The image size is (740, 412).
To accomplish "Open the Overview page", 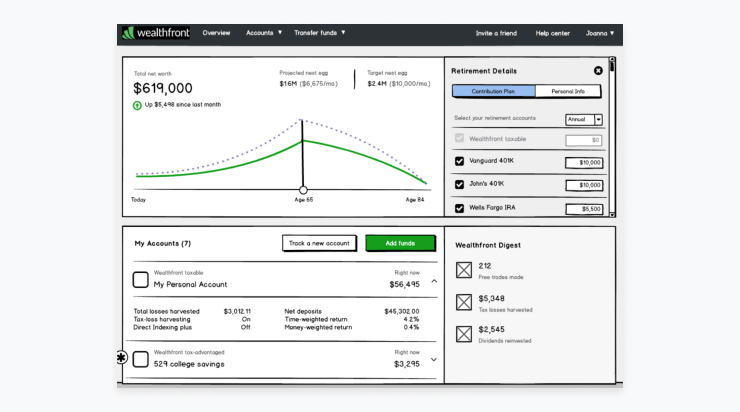I will pos(216,33).
